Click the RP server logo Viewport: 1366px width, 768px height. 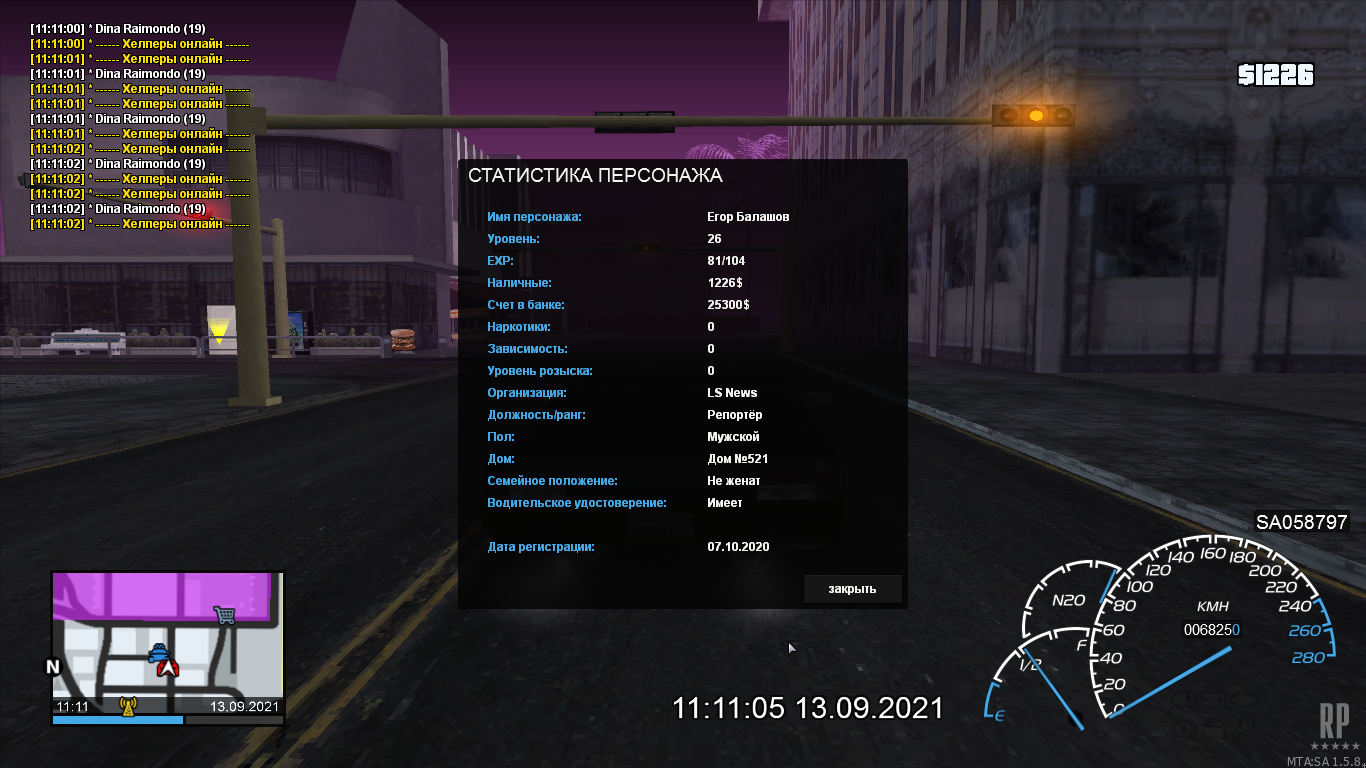point(1334,727)
